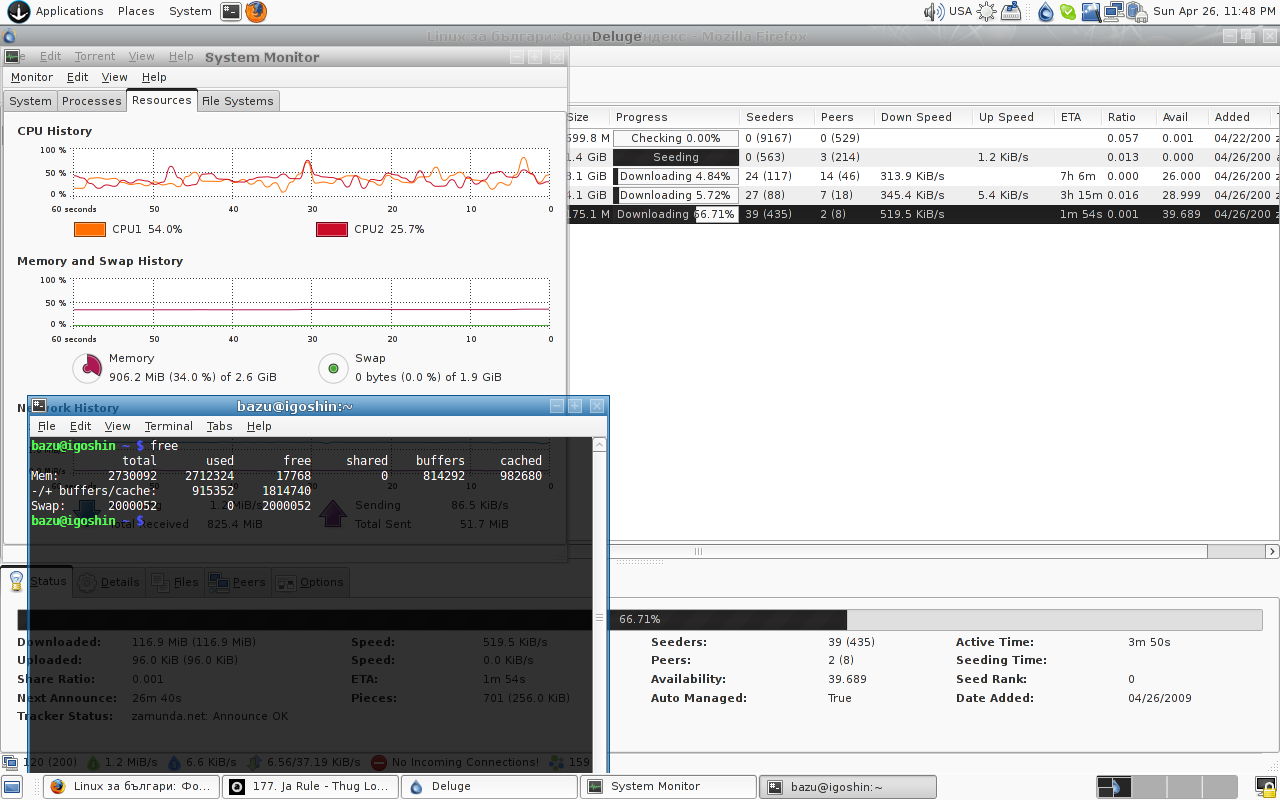Viewport: 1280px width, 800px height.
Task: Switch to first workspace in pager
Action: tap(1113, 787)
